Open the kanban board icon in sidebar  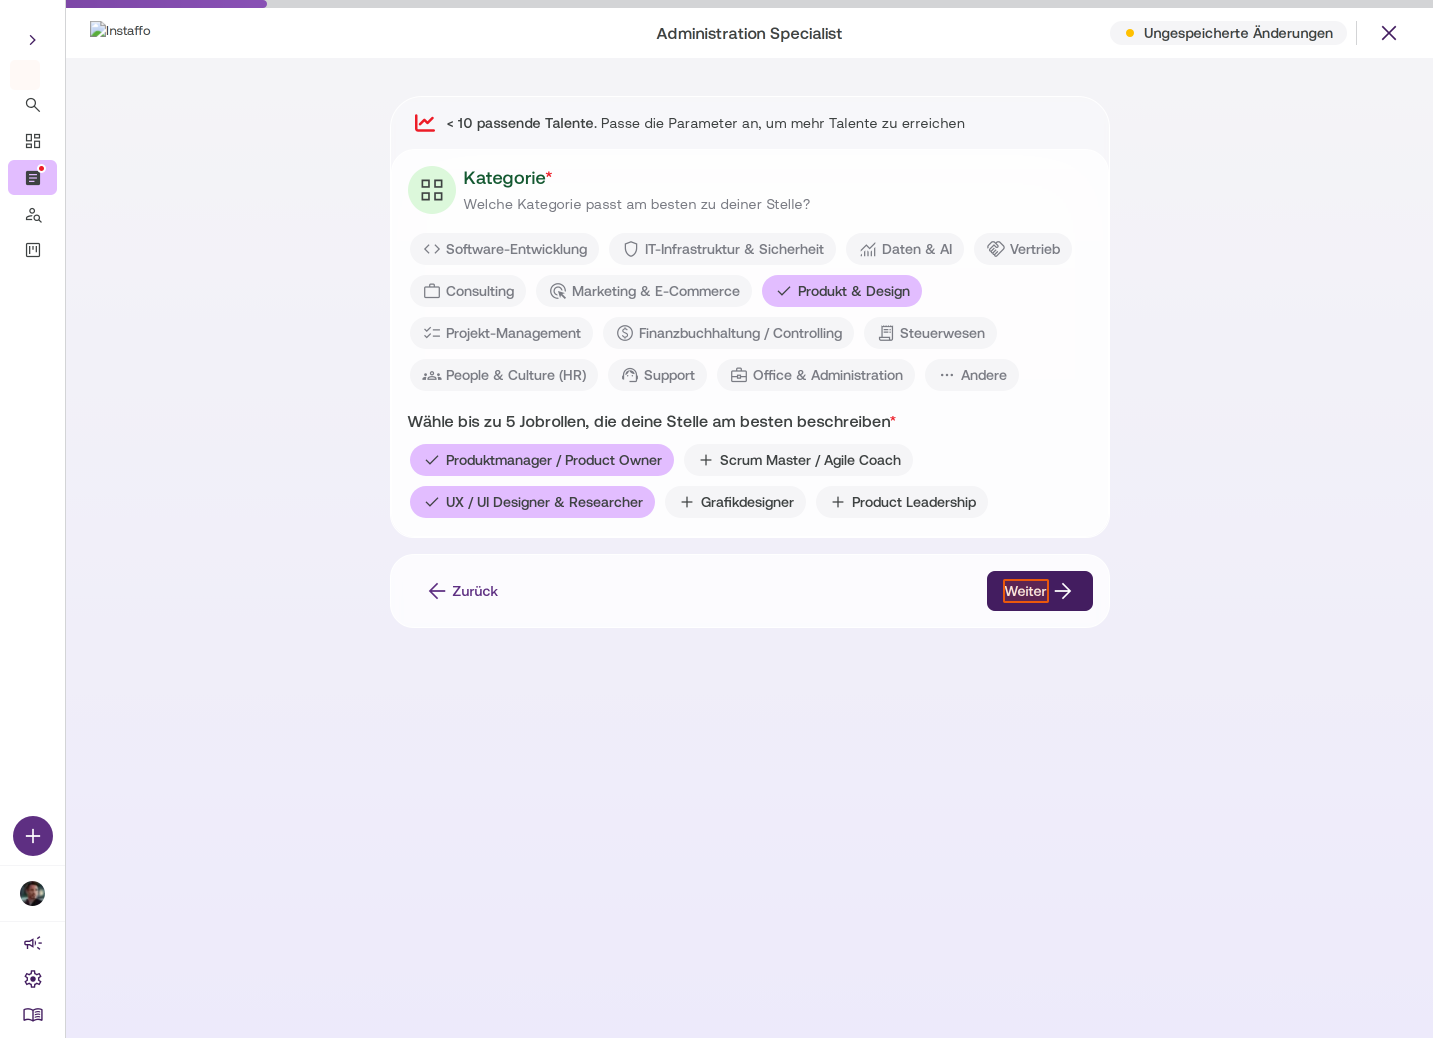pyautogui.click(x=33, y=250)
